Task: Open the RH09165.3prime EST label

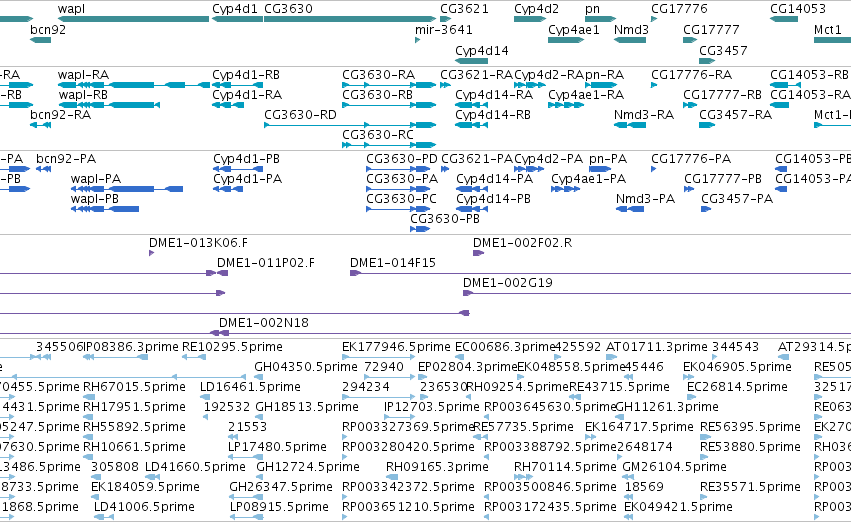Action: pos(437,467)
